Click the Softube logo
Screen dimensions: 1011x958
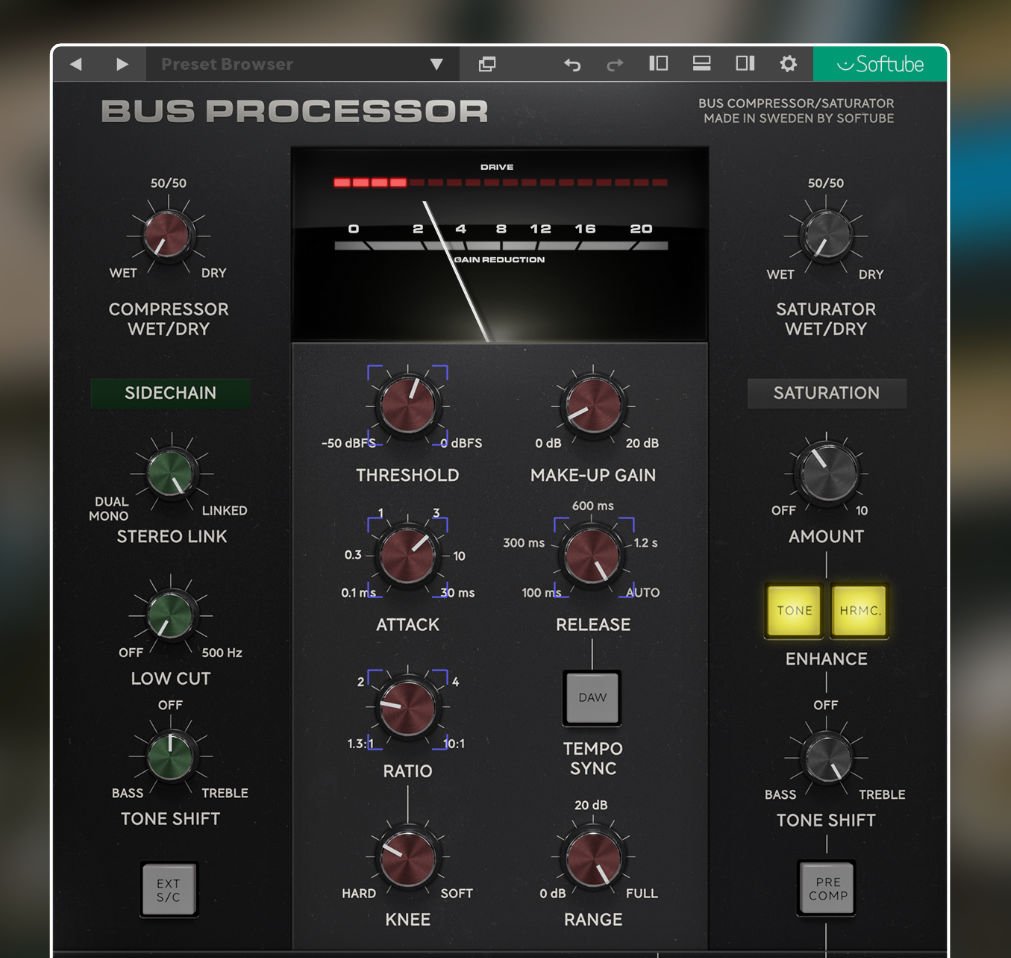(x=879, y=64)
